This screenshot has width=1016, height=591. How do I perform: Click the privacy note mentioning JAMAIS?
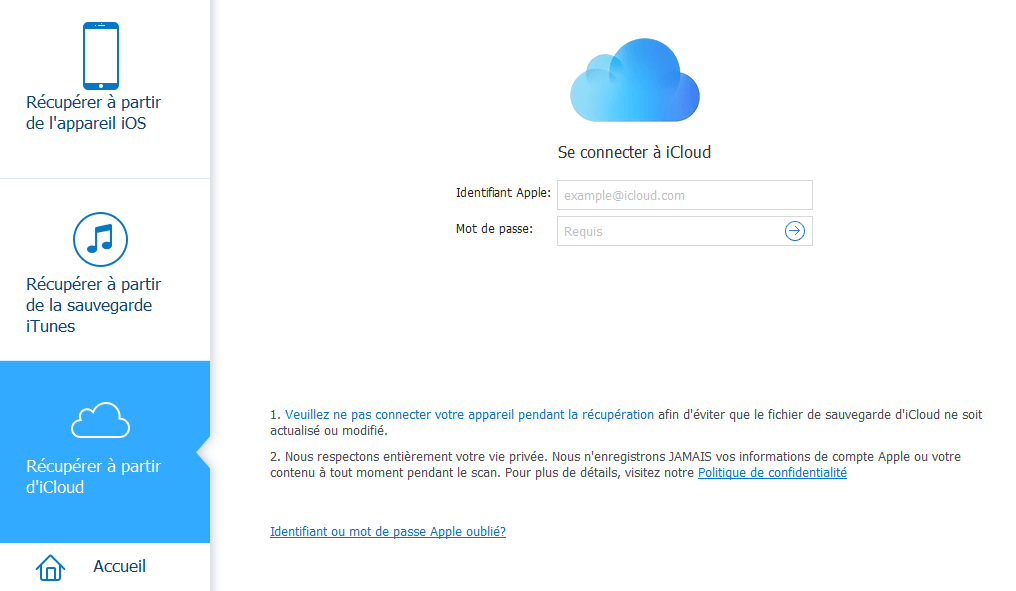pos(615,457)
